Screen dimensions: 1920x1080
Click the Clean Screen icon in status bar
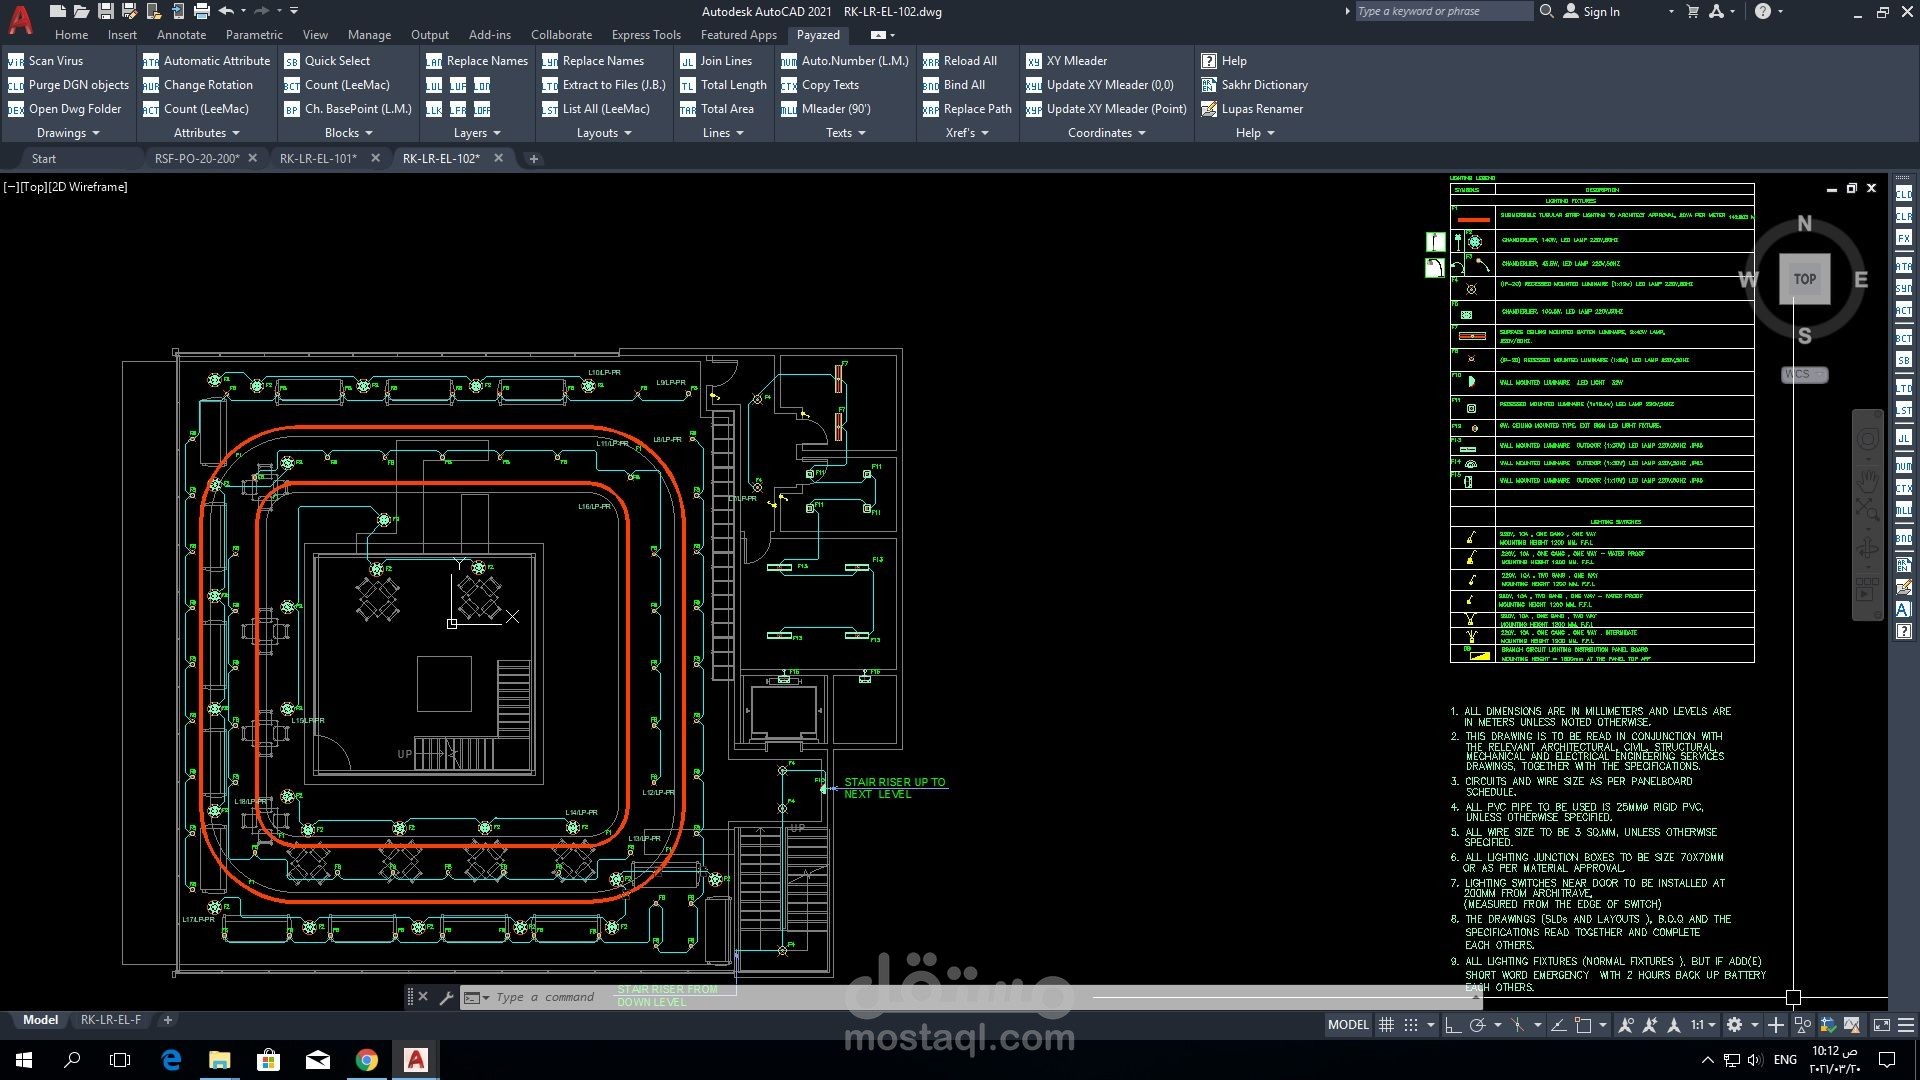point(1881,1025)
